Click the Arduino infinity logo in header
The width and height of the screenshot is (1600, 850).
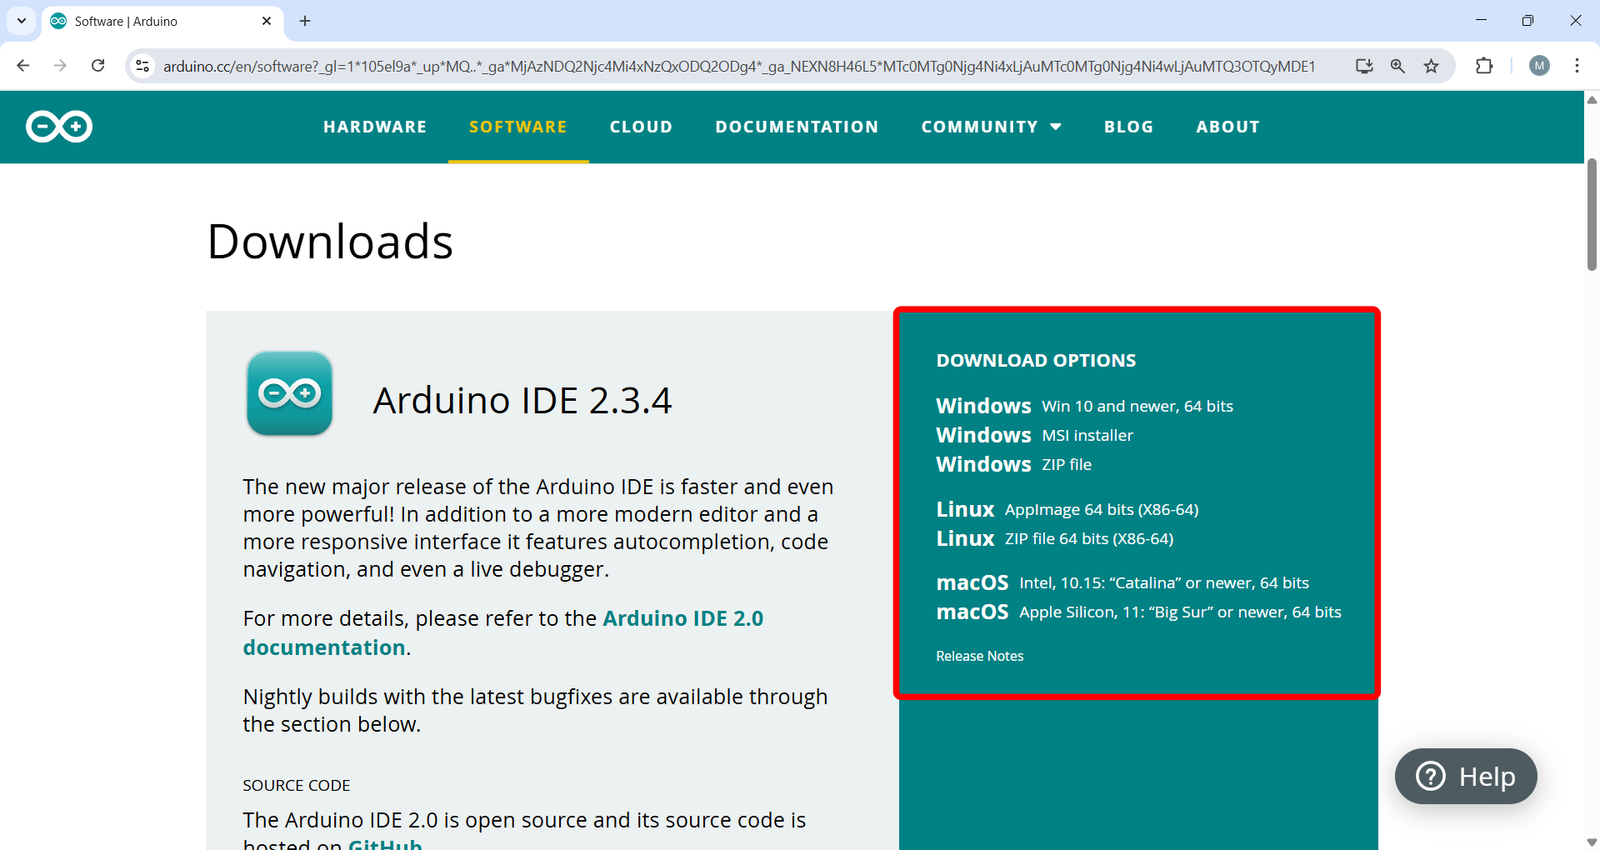(59, 127)
